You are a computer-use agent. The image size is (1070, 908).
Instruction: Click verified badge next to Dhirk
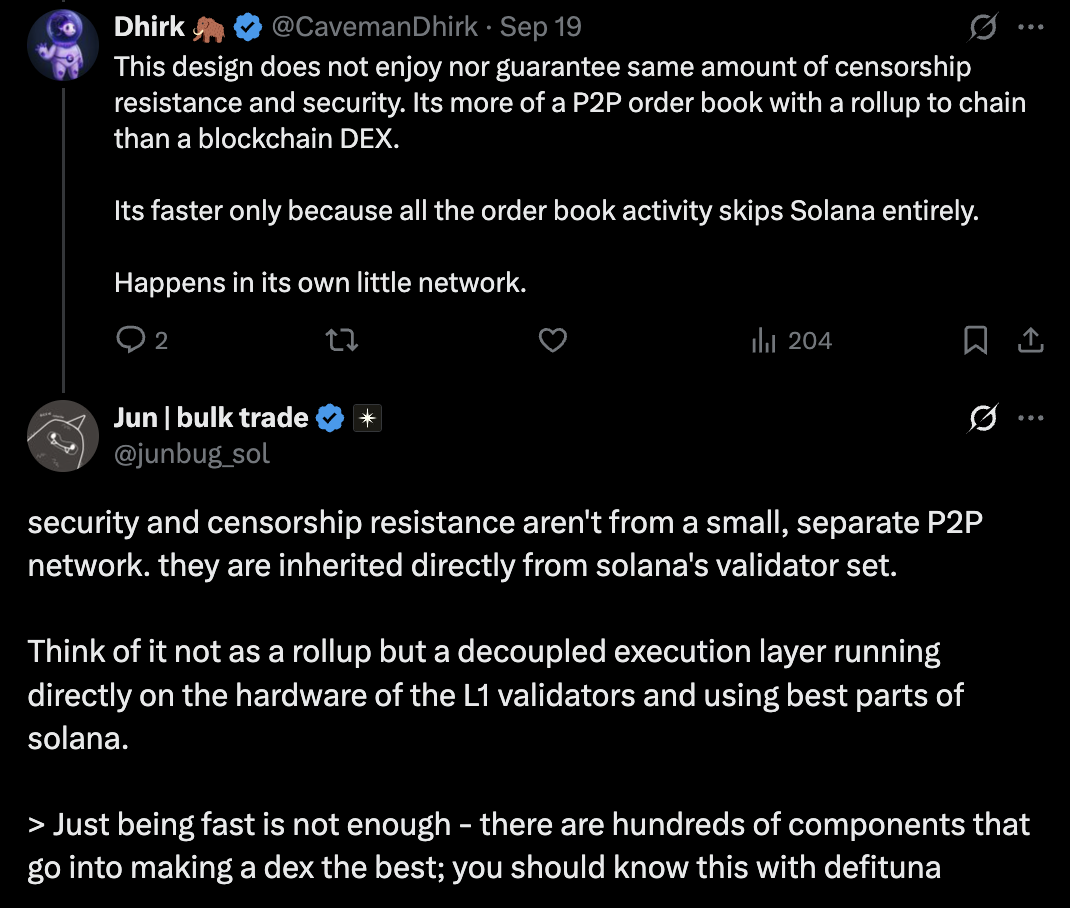[x=248, y=28]
